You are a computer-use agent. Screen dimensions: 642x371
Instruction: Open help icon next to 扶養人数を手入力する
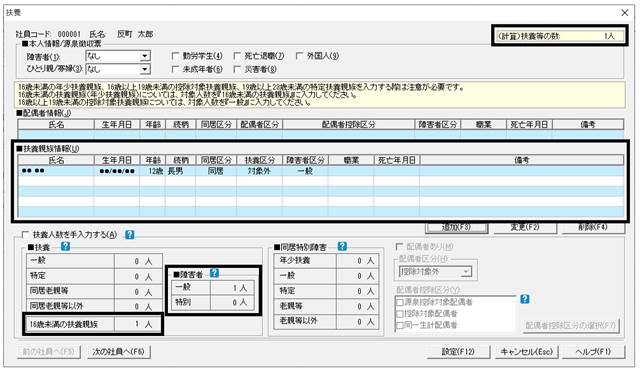[x=130, y=235]
